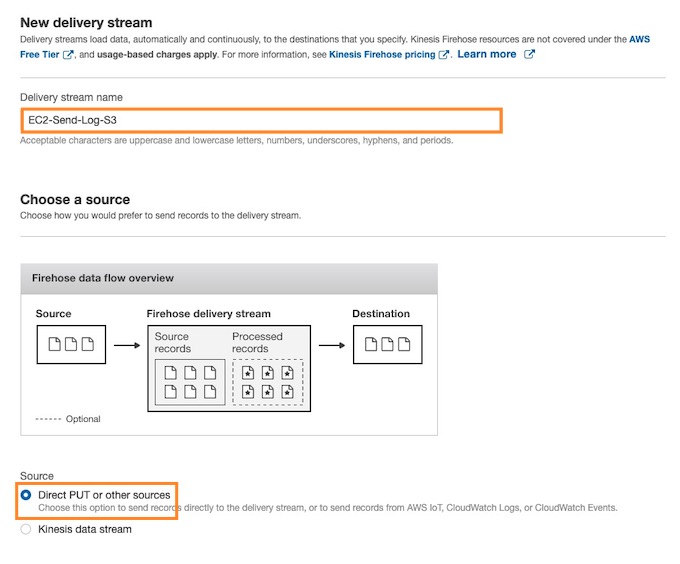680x564 pixels.
Task: Click the dashed Optional legend in diagram
Action: tap(68, 419)
